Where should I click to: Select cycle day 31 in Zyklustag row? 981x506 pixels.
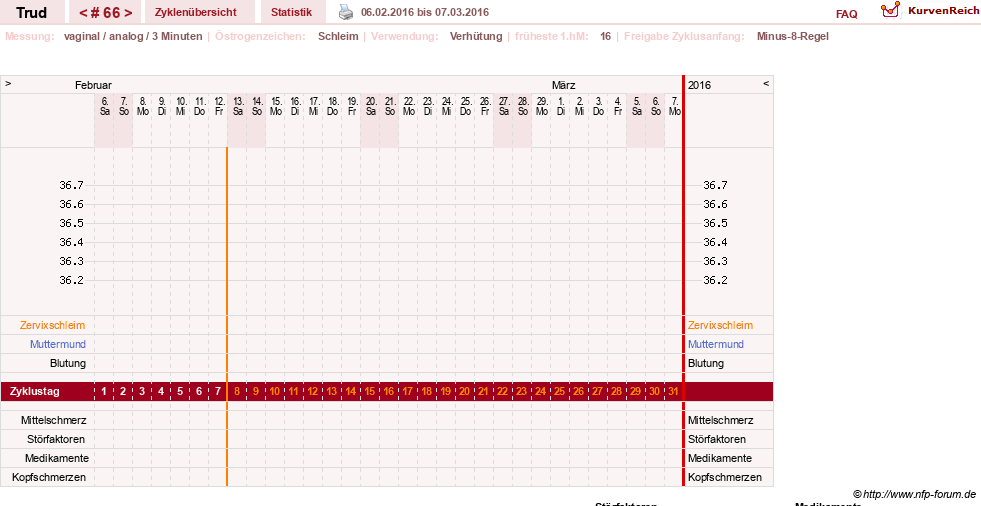(x=673, y=392)
